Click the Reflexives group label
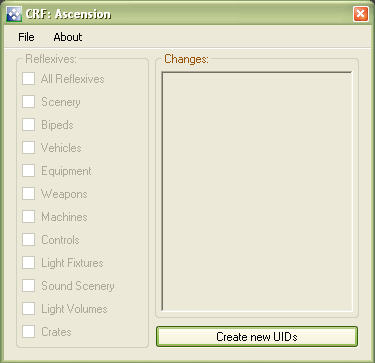This screenshot has height=363, width=375. click(x=51, y=59)
